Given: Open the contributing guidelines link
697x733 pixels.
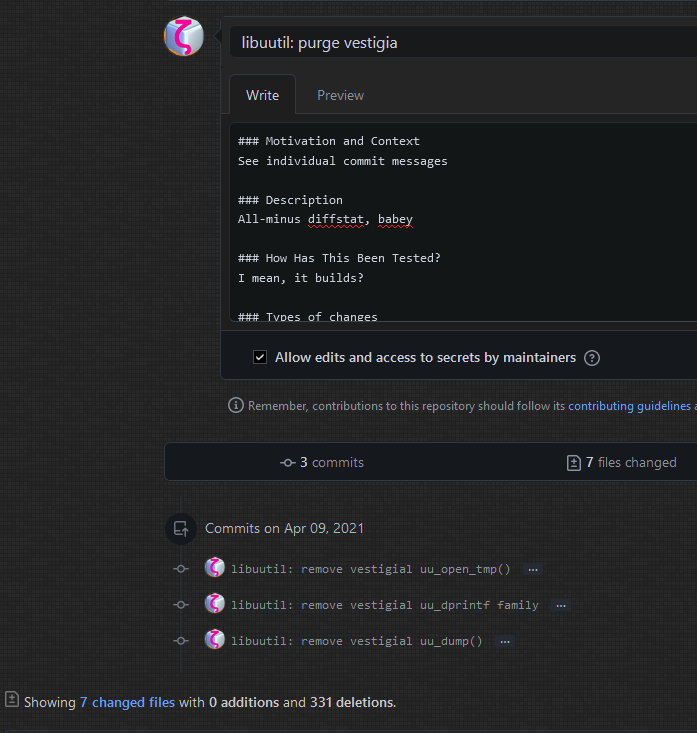Looking at the screenshot, I should pos(629,406).
